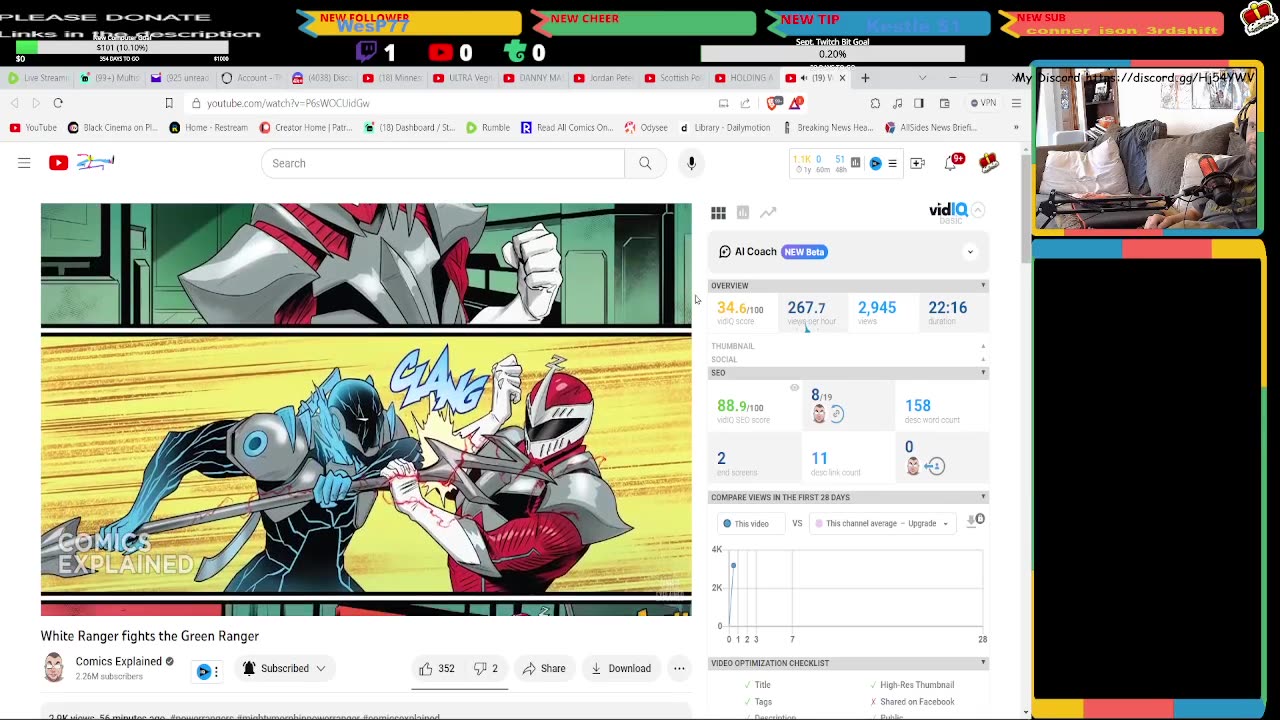
Task: Open This channel average dropdown
Action: (x=881, y=523)
